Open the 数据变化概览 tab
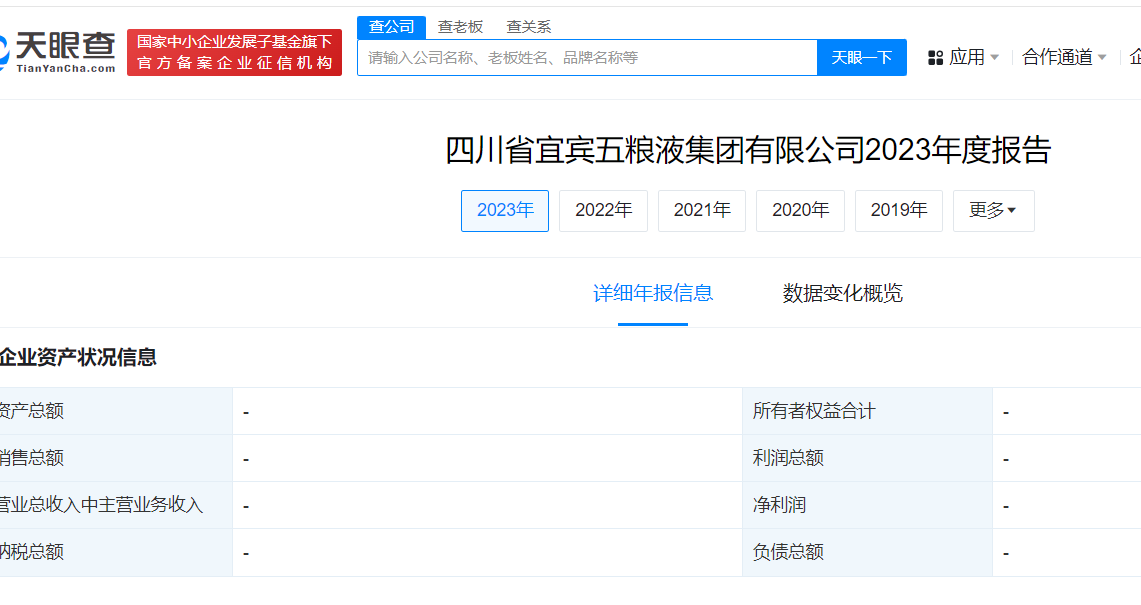This screenshot has width=1141, height=605. pos(842,293)
